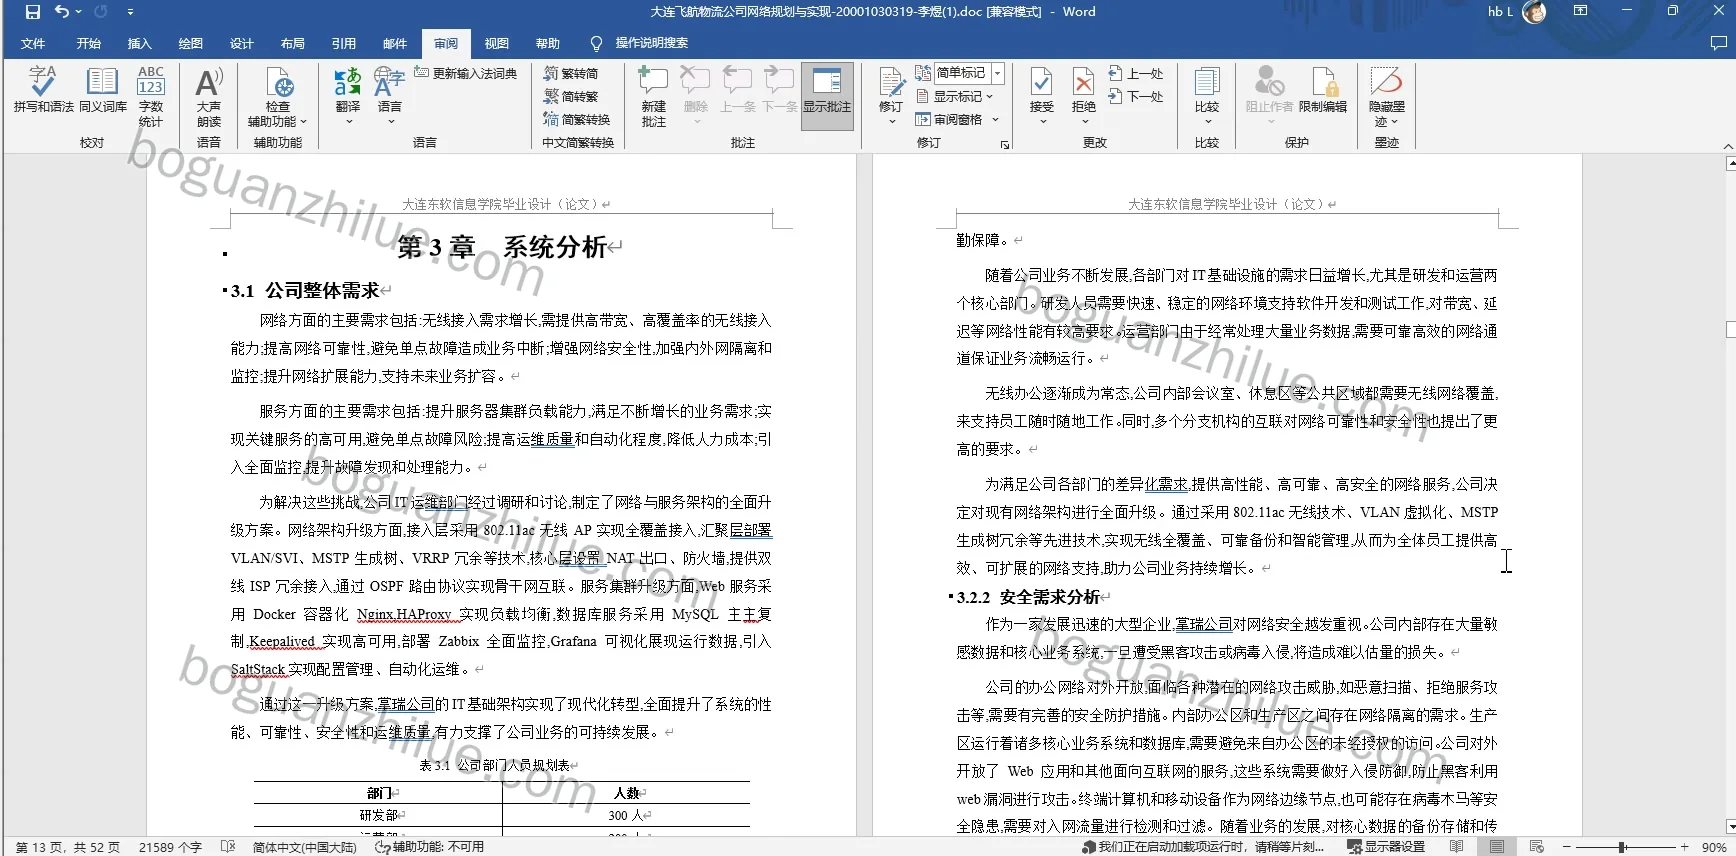Run the Spelling and Grammar check (拼写和语法)

(x=43, y=90)
